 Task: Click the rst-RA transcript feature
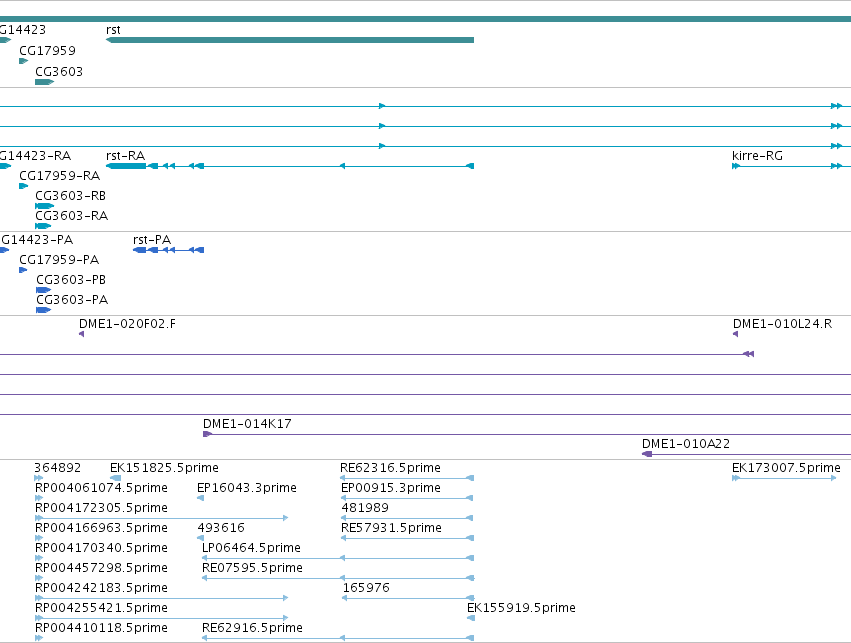[x=290, y=166]
